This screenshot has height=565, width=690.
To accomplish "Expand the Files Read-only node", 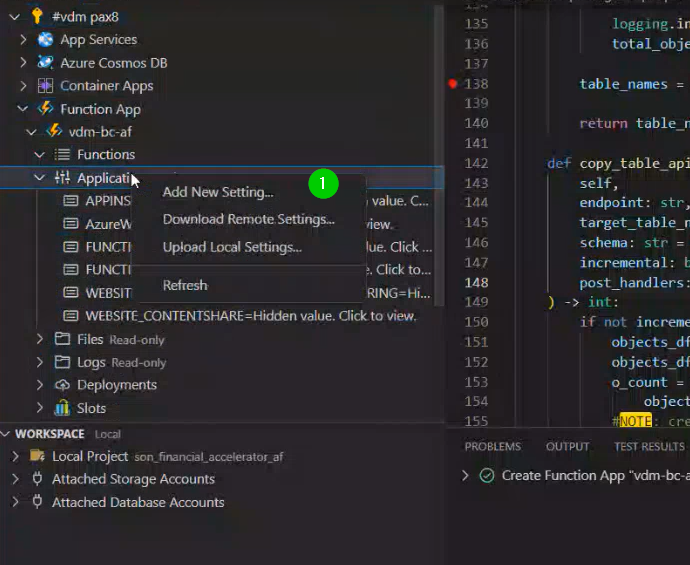I will point(40,339).
